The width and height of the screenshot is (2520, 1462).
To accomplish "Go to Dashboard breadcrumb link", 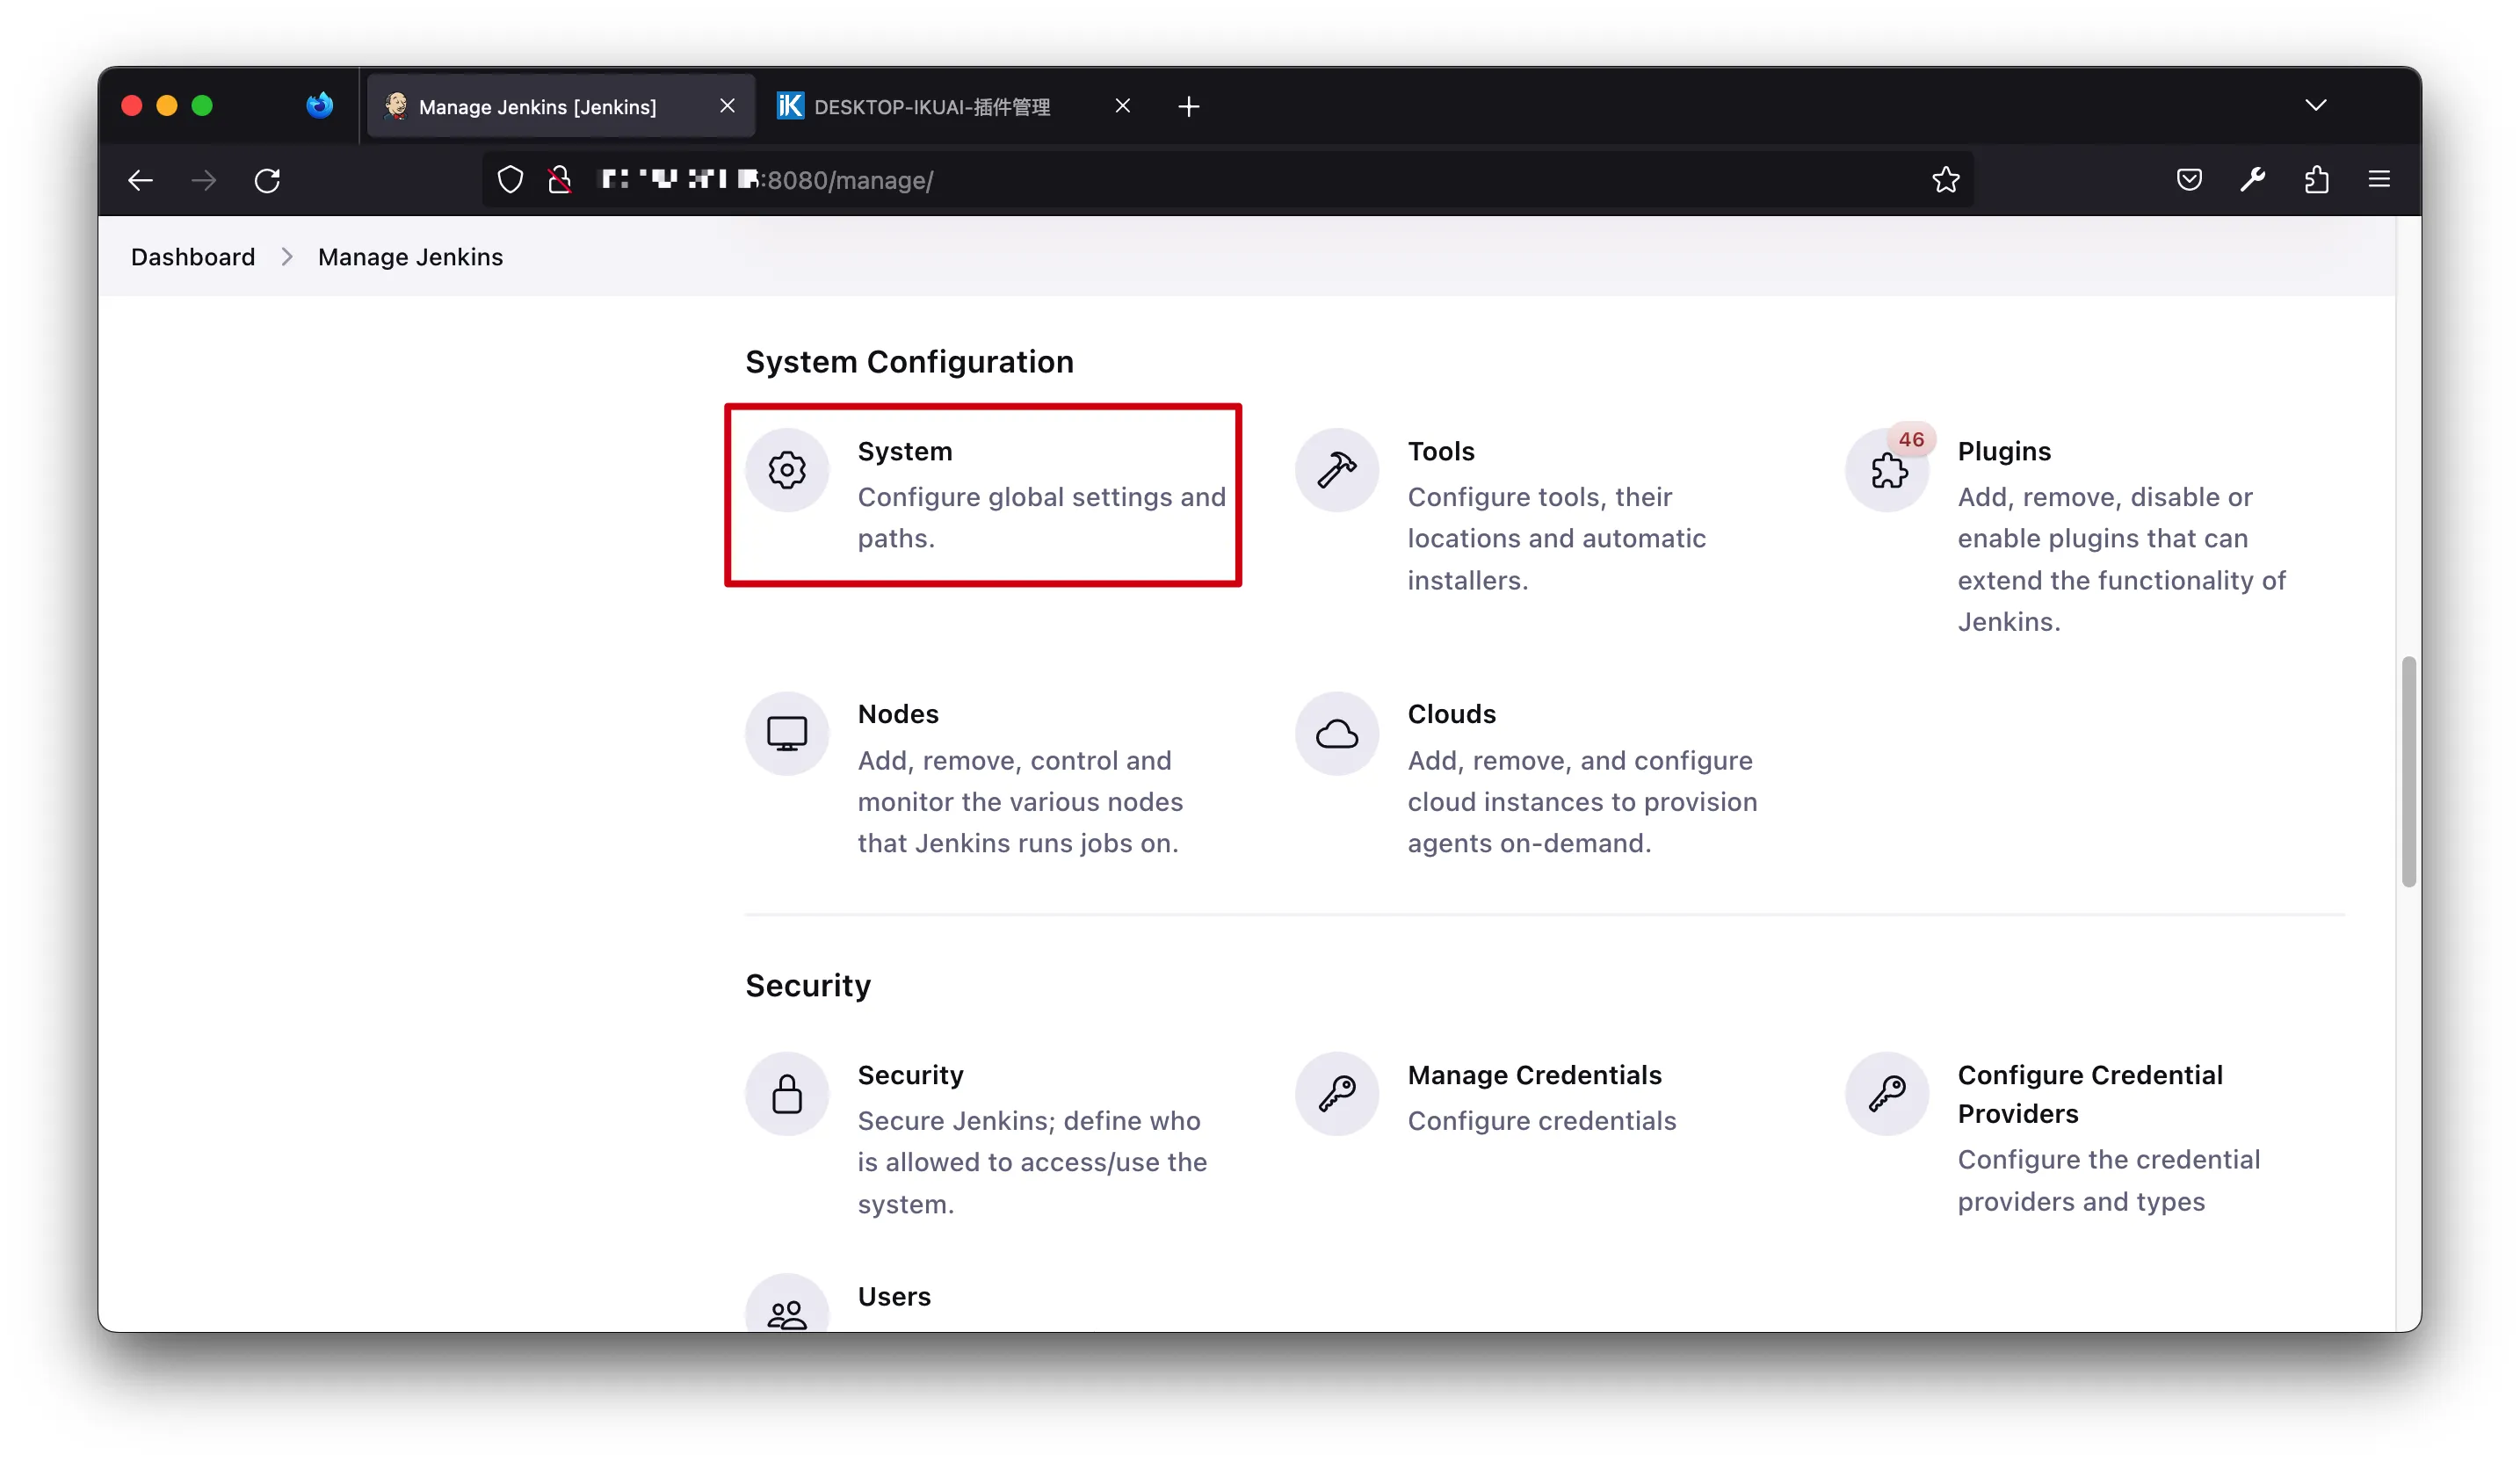I will [x=193, y=257].
